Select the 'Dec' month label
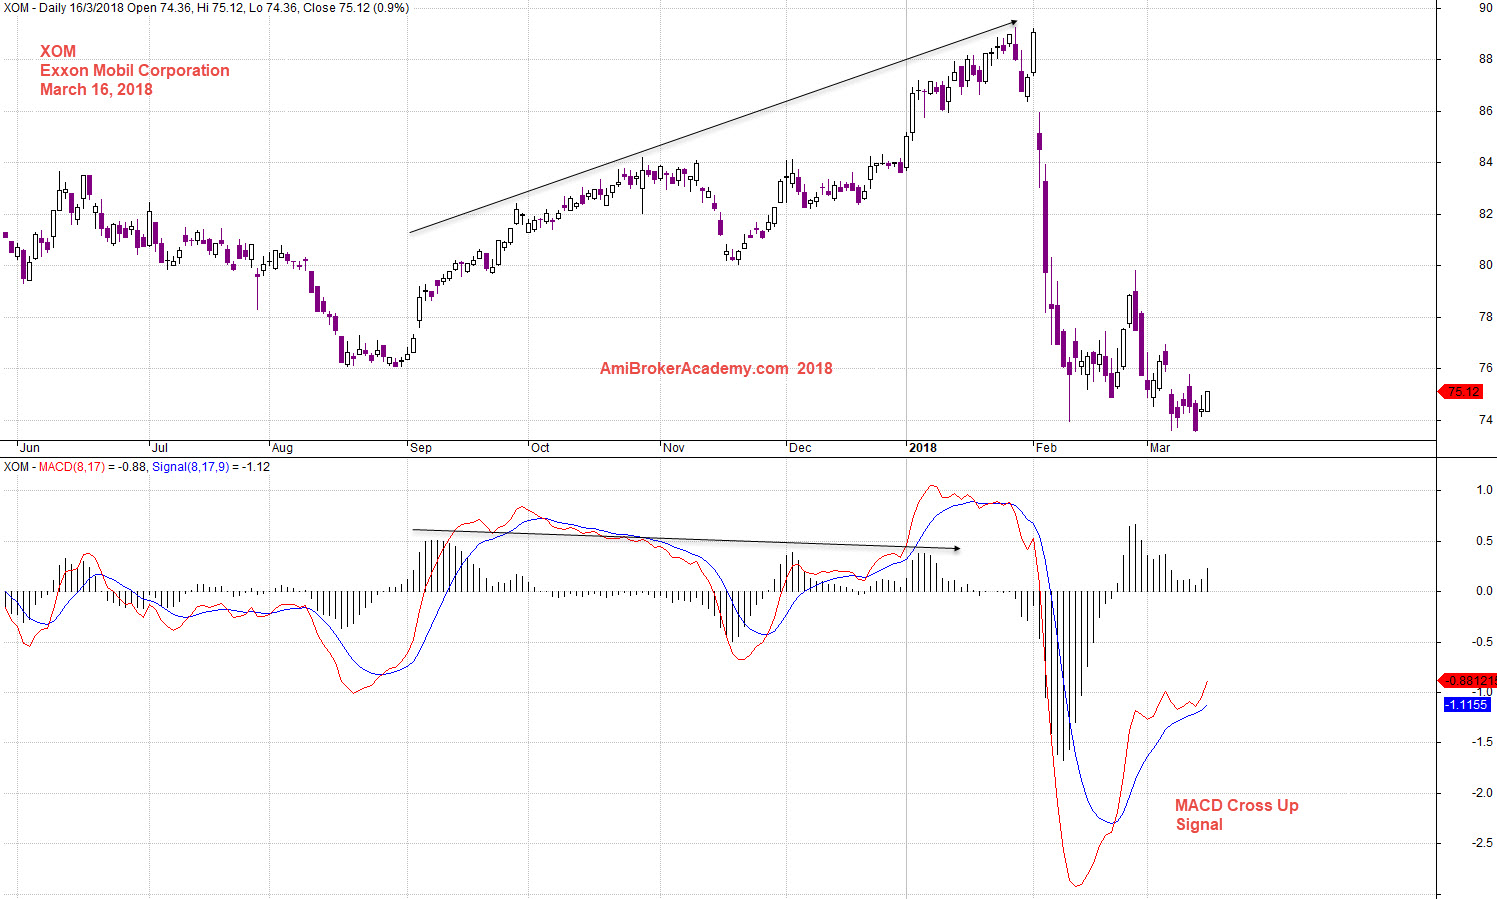This screenshot has width=1497, height=899. point(799,448)
